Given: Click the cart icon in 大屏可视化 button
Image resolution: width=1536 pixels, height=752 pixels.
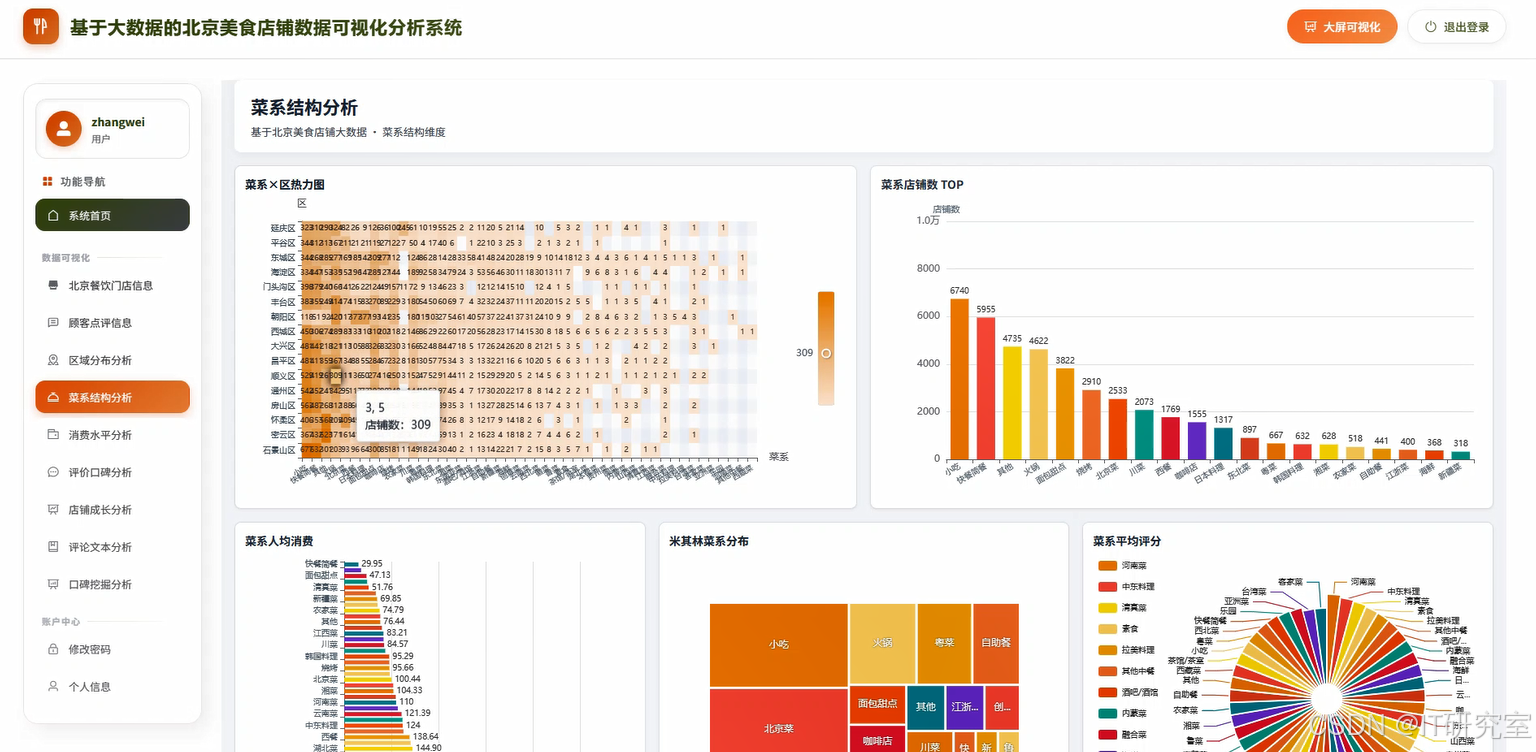Looking at the screenshot, I should coord(1308,27).
